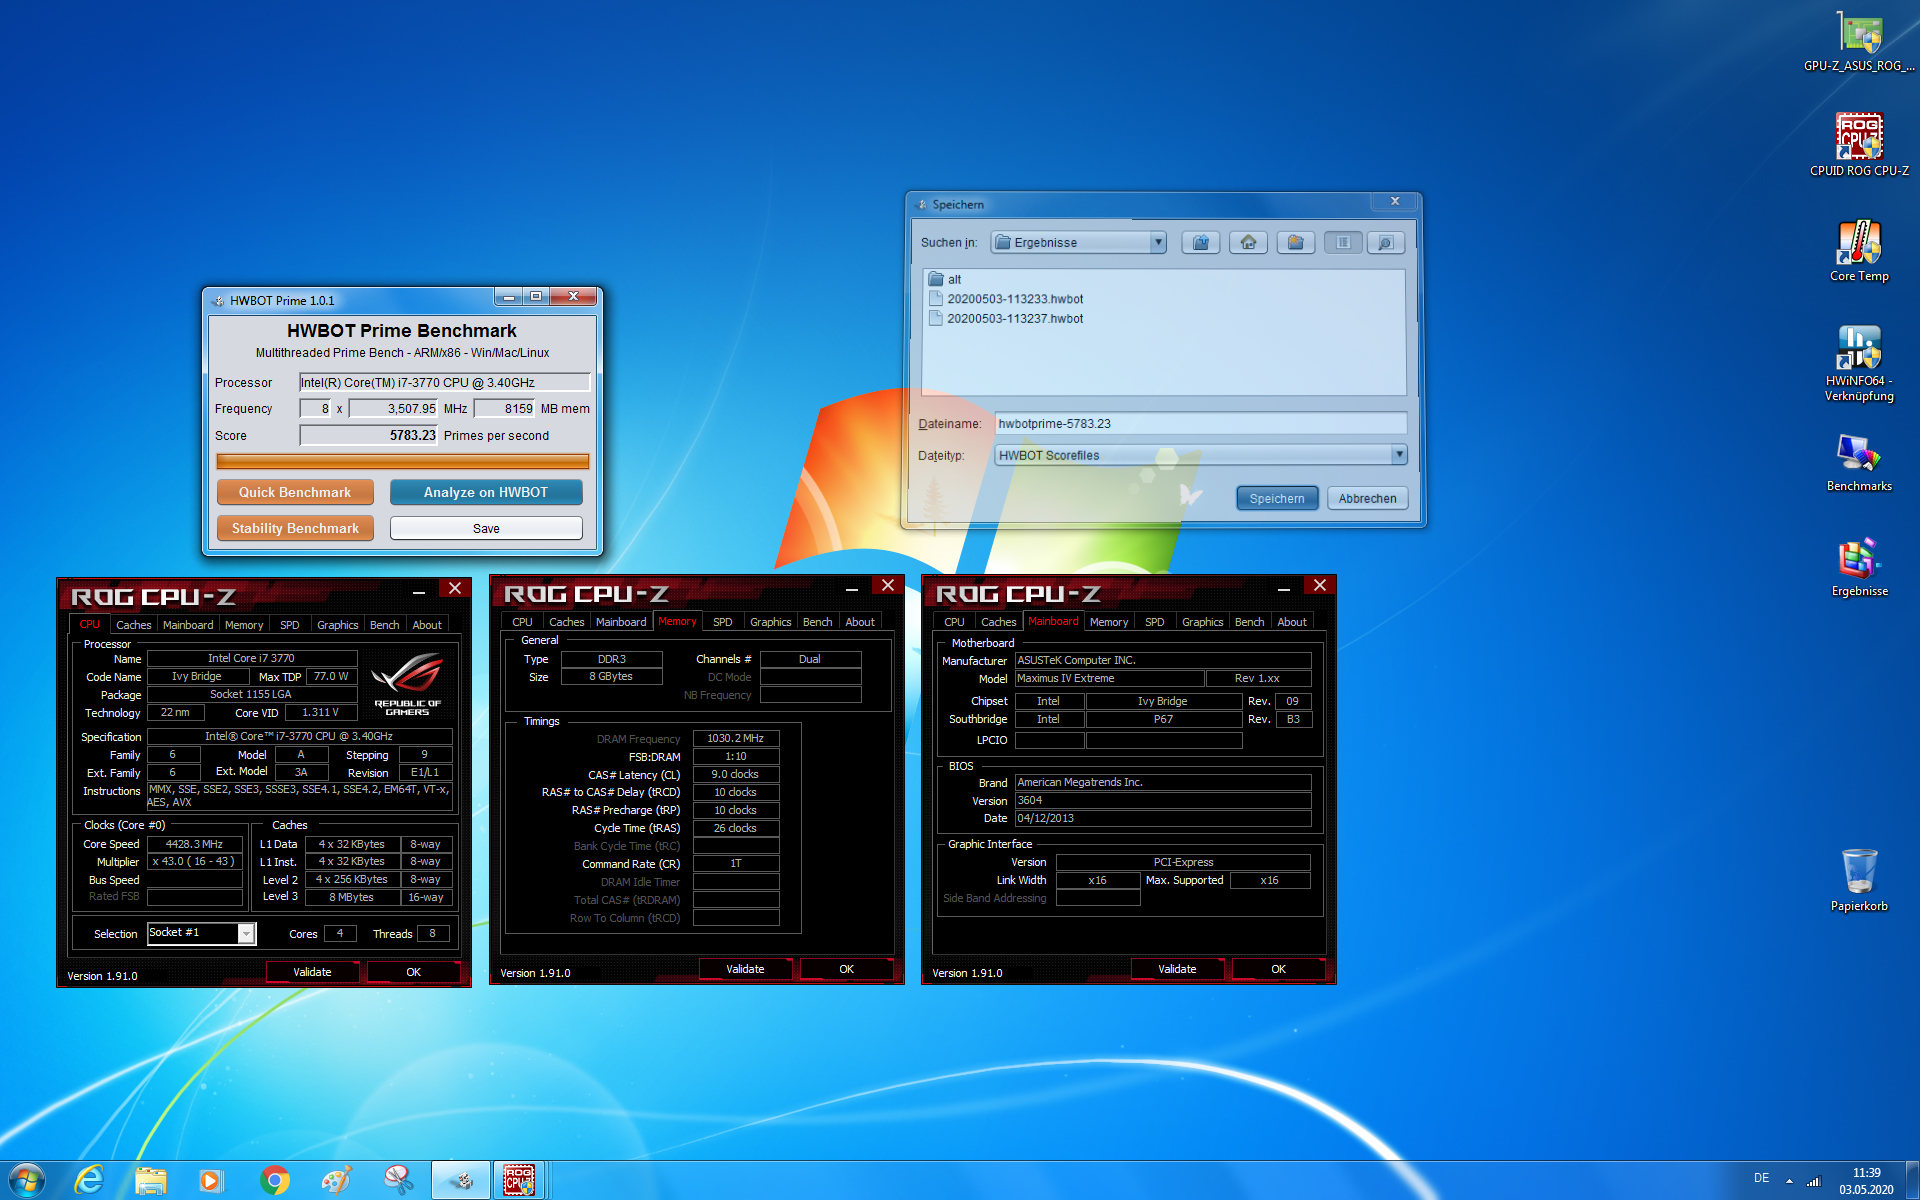Open CPUID ROG CPU-Z desktop shortcut
Screen dimensions: 1920x1200
tap(1859, 145)
